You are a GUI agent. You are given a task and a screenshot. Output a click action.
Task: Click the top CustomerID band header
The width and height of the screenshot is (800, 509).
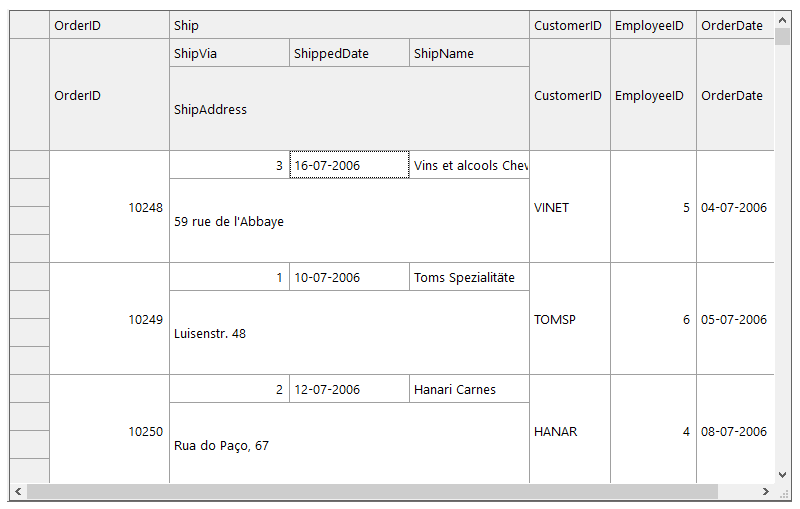click(x=569, y=25)
